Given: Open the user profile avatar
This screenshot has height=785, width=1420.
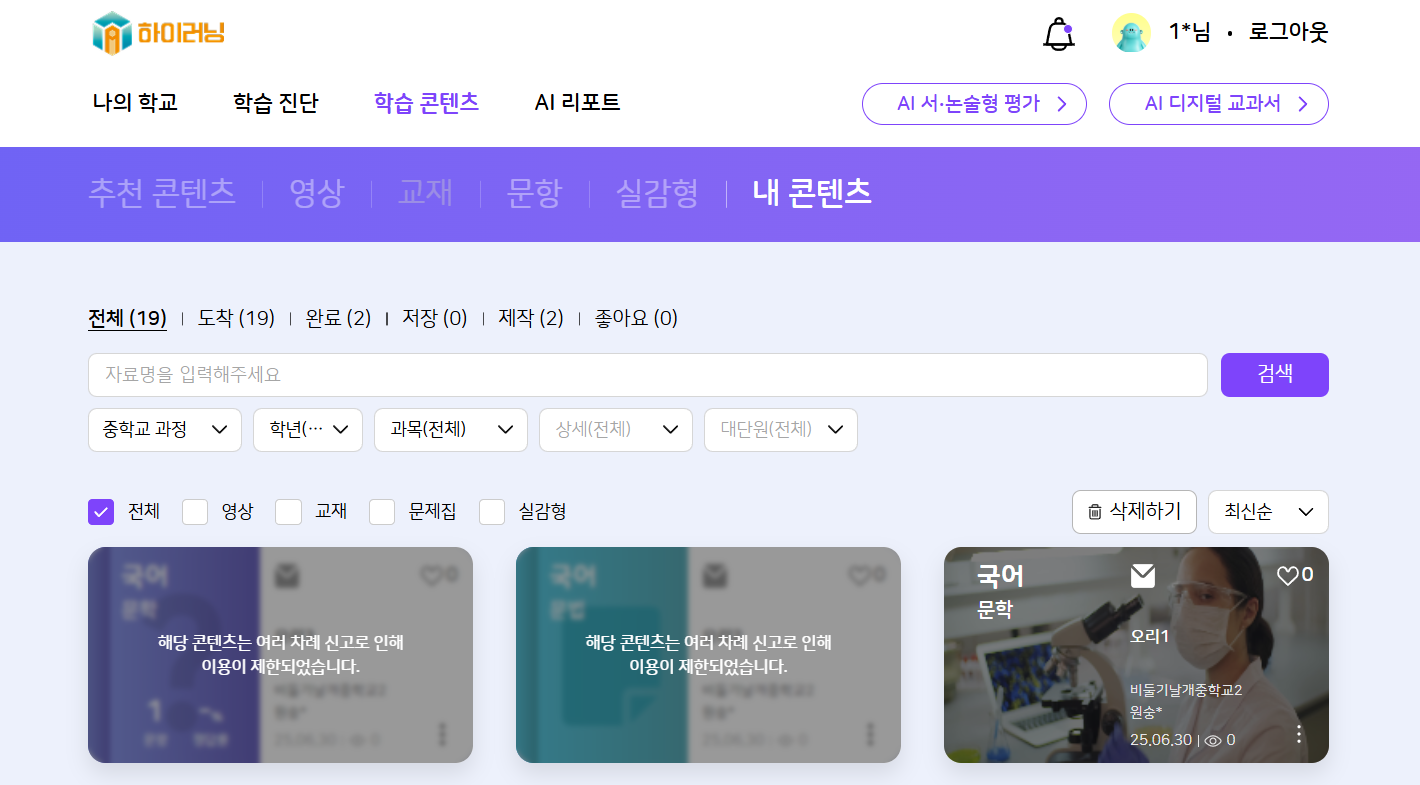Looking at the screenshot, I should pyautogui.click(x=1131, y=33).
